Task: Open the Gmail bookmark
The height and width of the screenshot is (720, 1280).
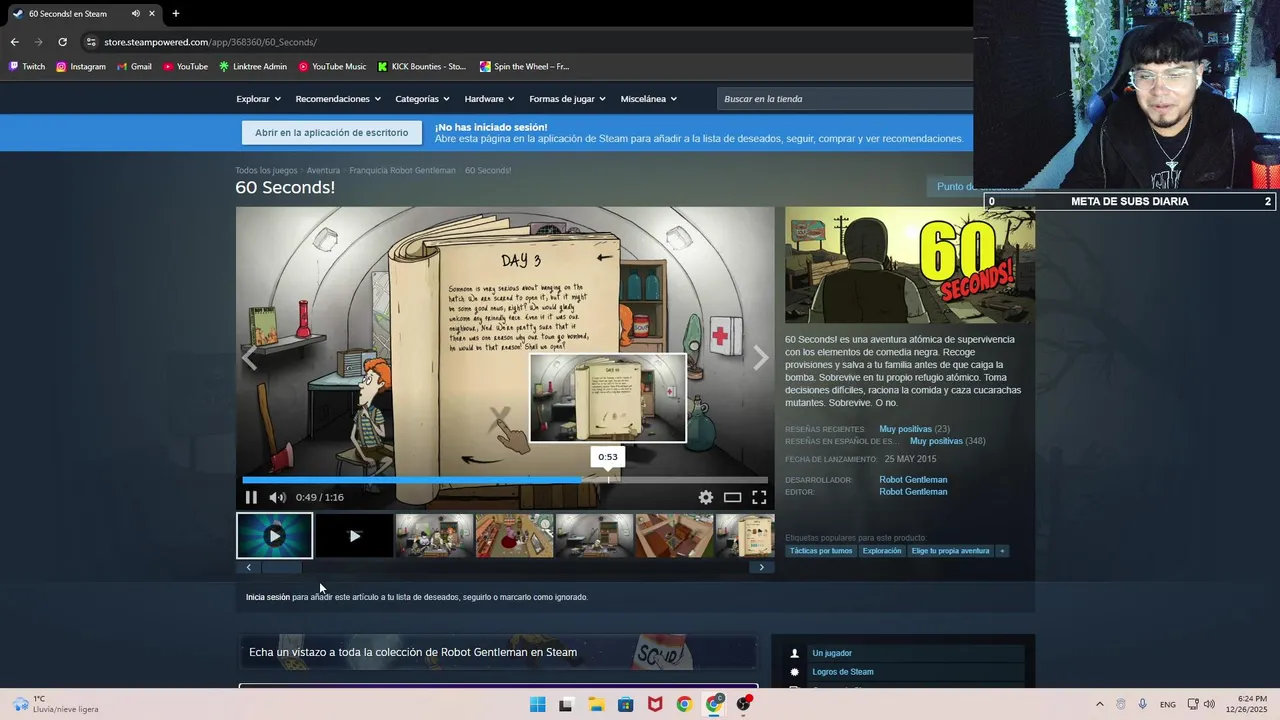Action: pyautogui.click(x=133, y=67)
